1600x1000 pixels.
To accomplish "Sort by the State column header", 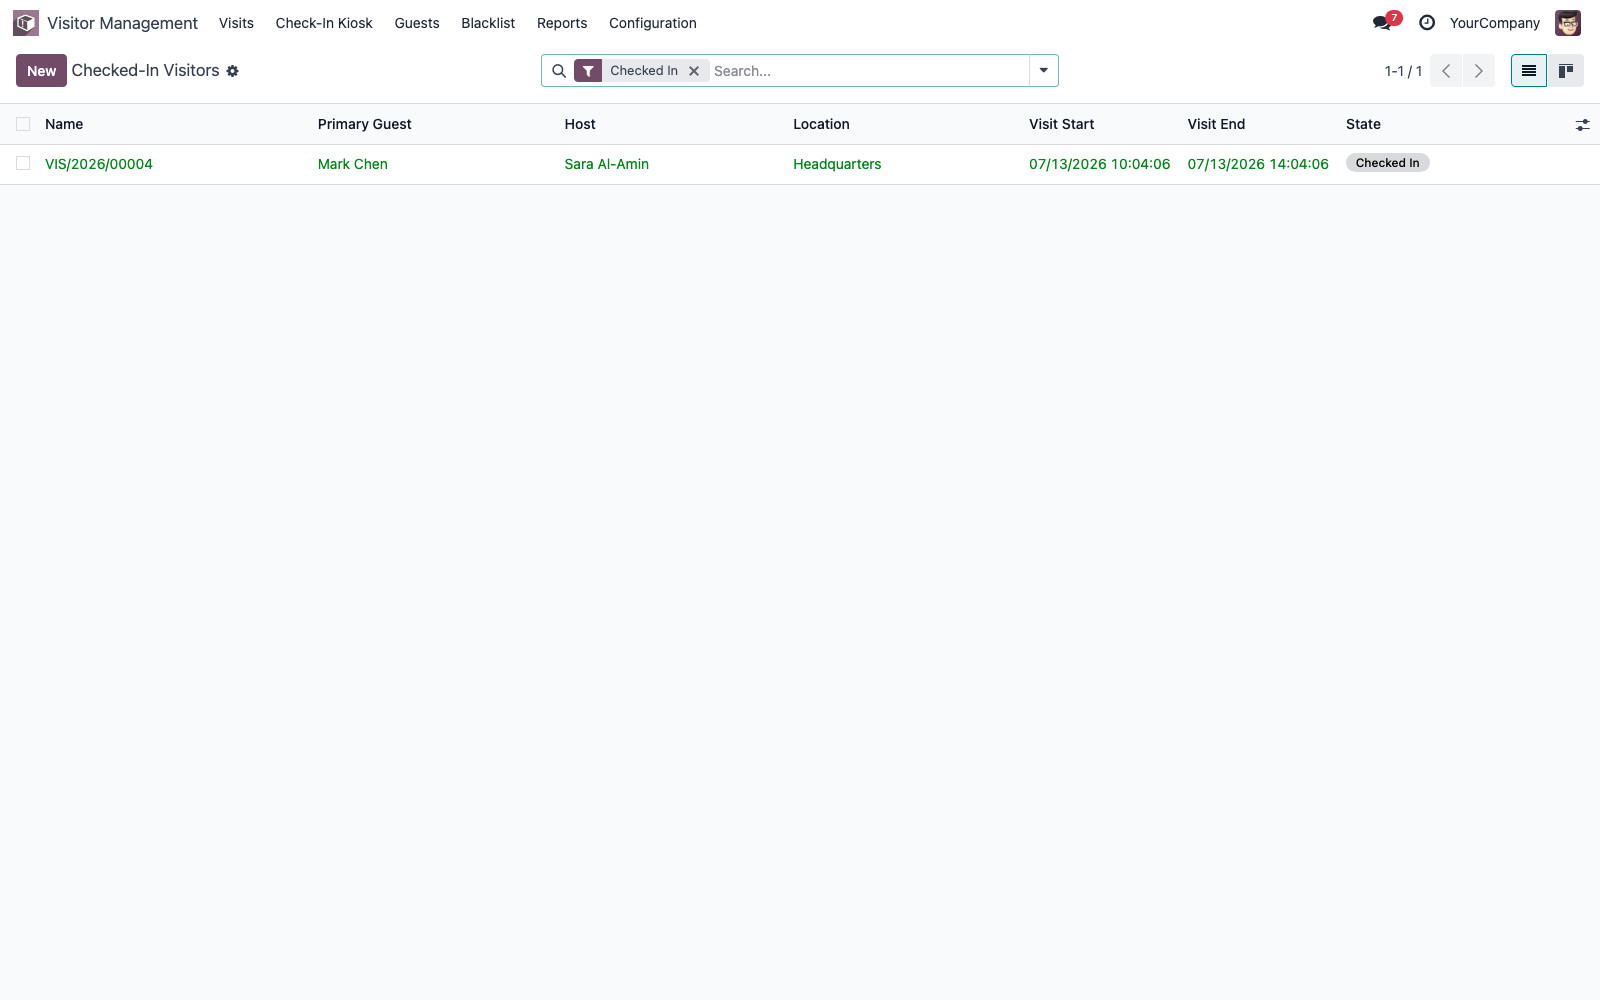I will coord(1363,124).
